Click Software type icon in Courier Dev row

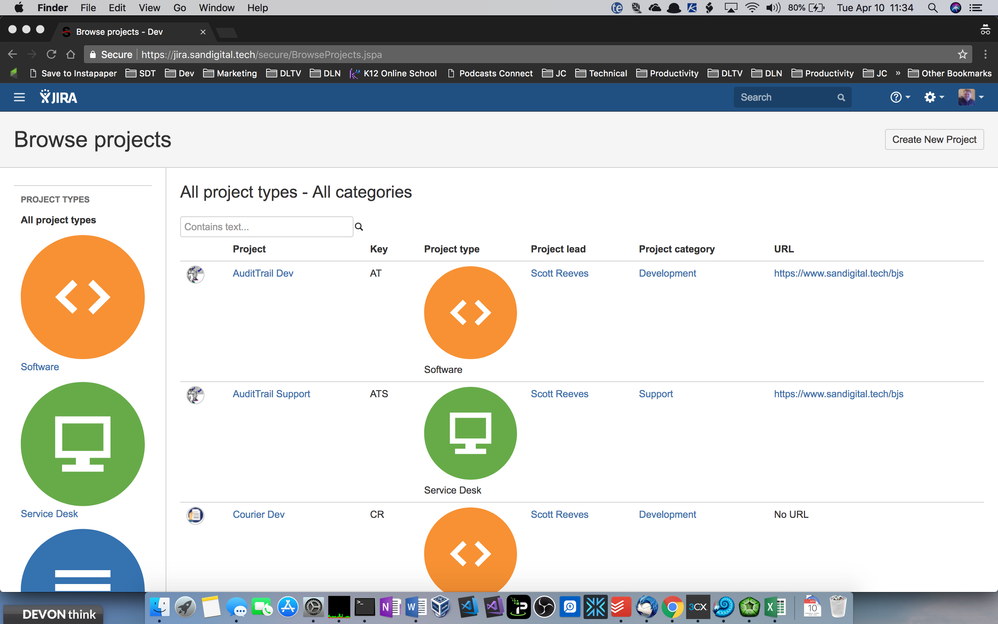click(x=470, y=550)
